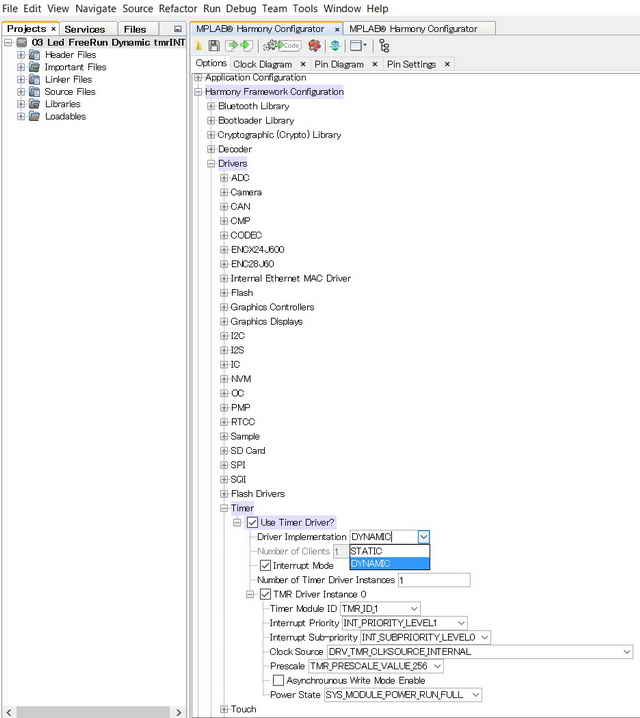
Task: Open the Debug menu
Action: click(x=241, y=9)
